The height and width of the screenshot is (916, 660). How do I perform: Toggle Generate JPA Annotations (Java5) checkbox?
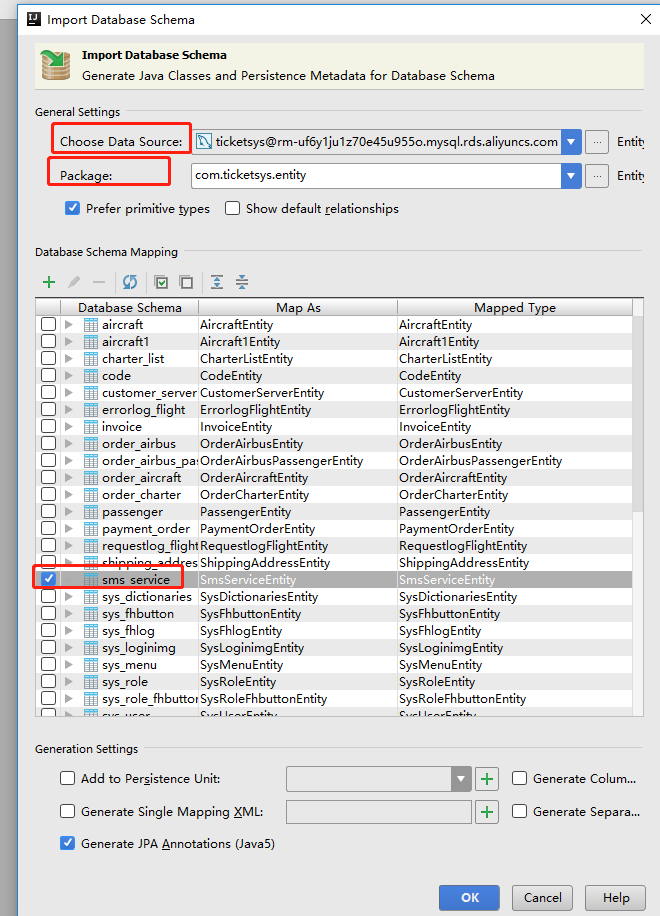(68, 843)
